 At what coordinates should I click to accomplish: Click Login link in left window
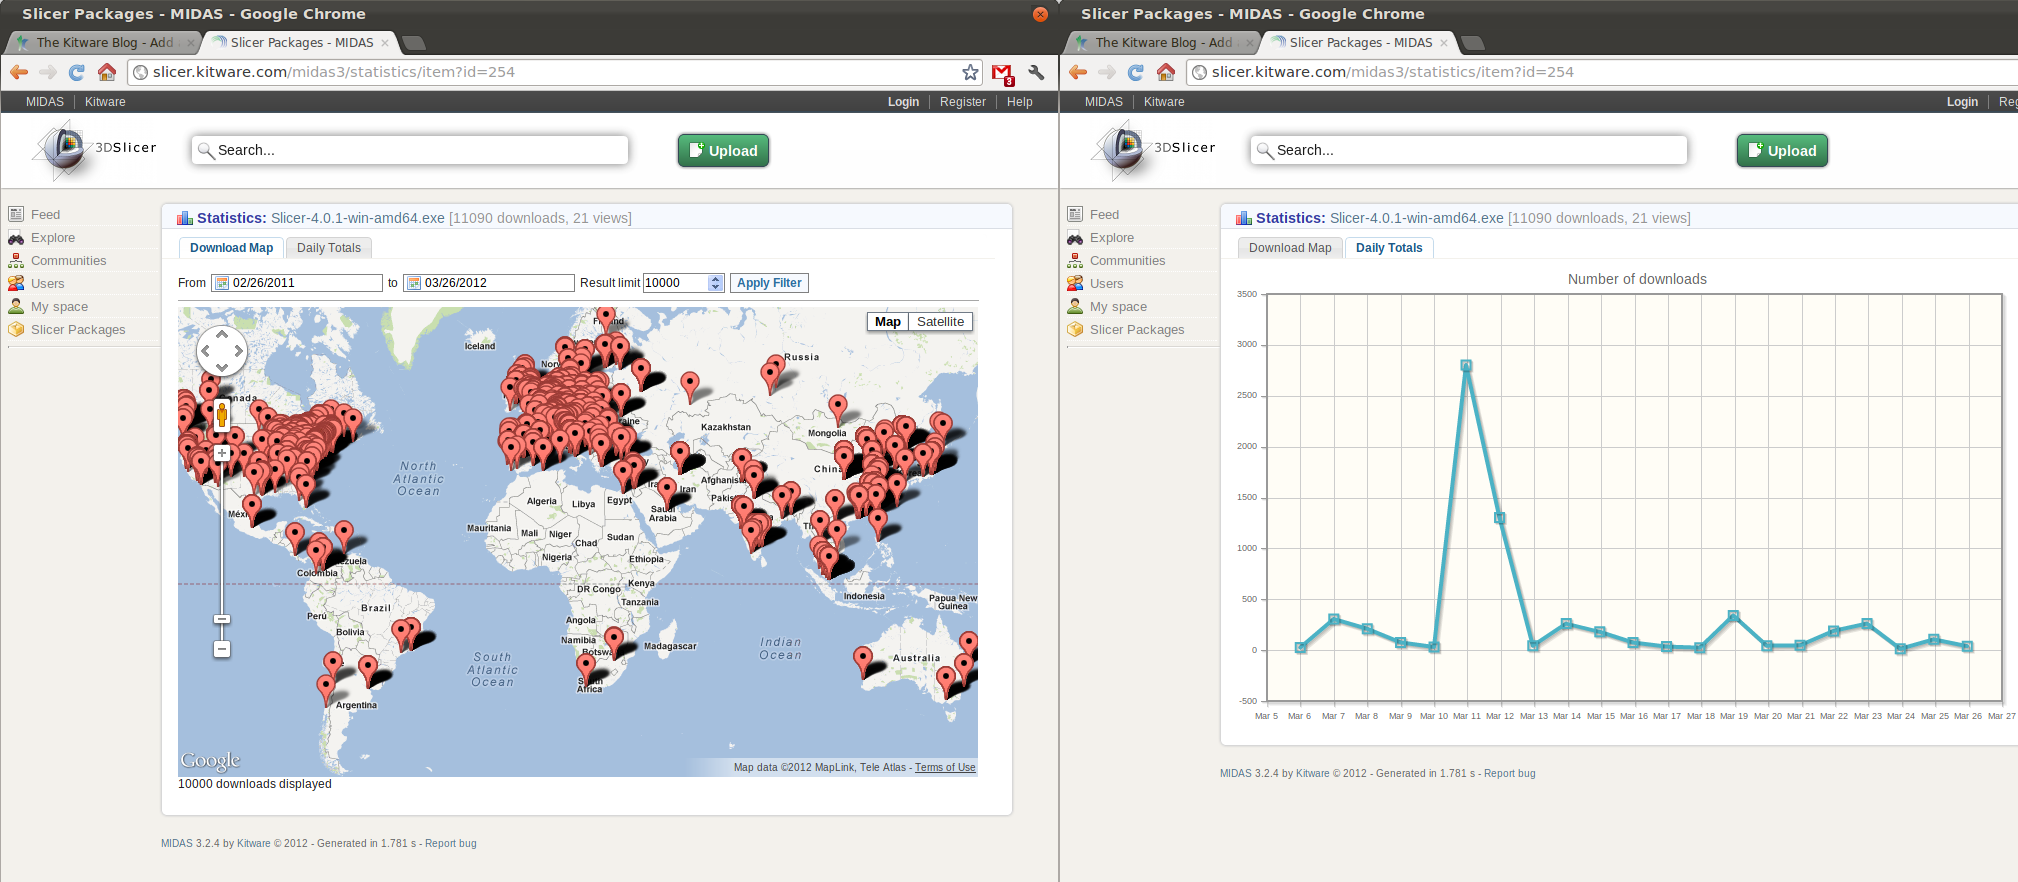[903, 102]
